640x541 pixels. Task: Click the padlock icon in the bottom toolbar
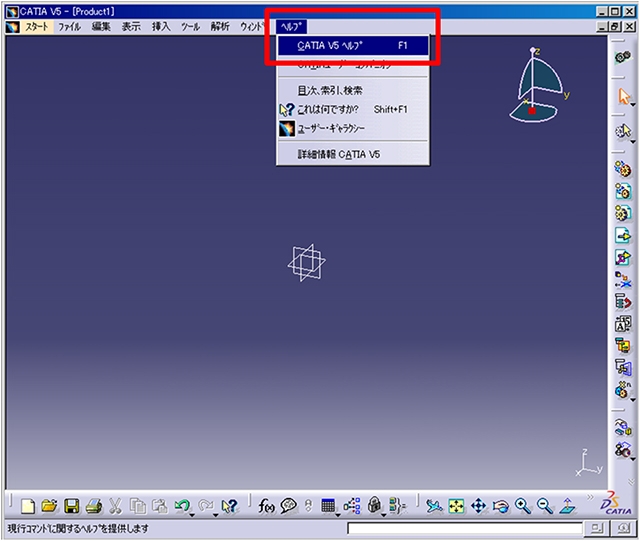coord(374,505)
